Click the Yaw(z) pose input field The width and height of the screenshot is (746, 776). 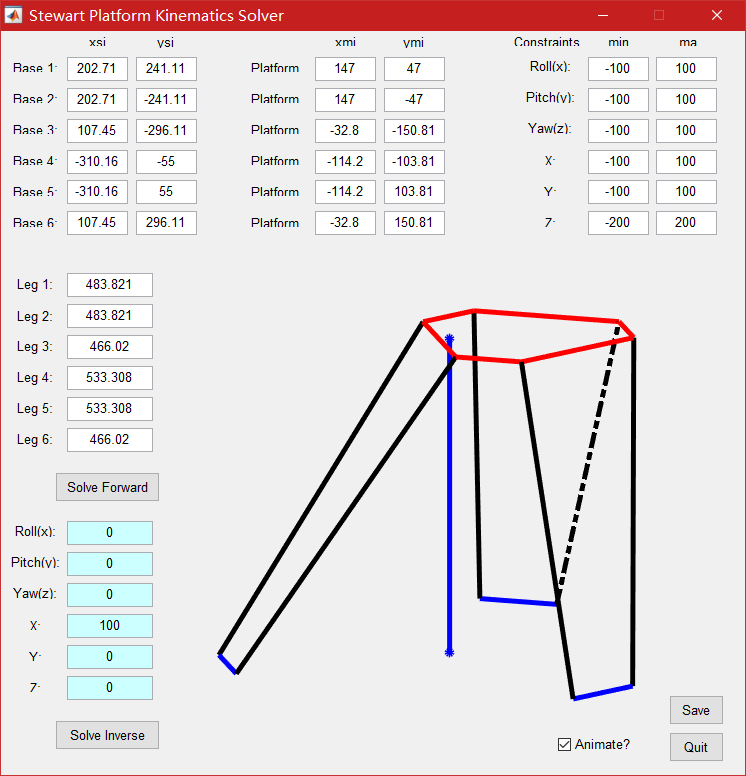coord(110,595)
